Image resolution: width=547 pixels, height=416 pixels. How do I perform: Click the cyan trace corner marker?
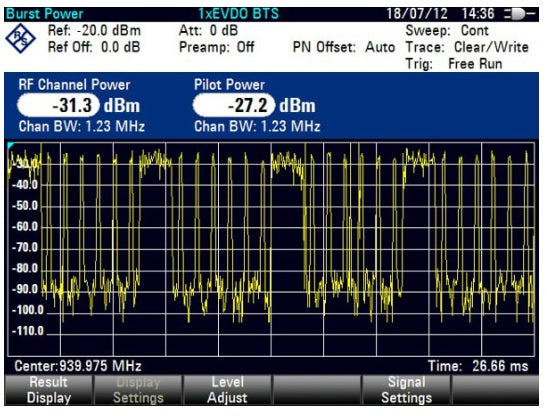(x=10, y=145)
